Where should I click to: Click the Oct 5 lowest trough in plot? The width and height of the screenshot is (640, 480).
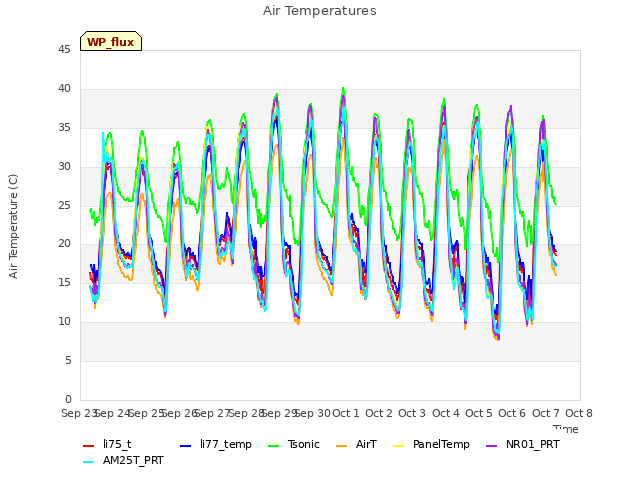[x=498, y=339]
